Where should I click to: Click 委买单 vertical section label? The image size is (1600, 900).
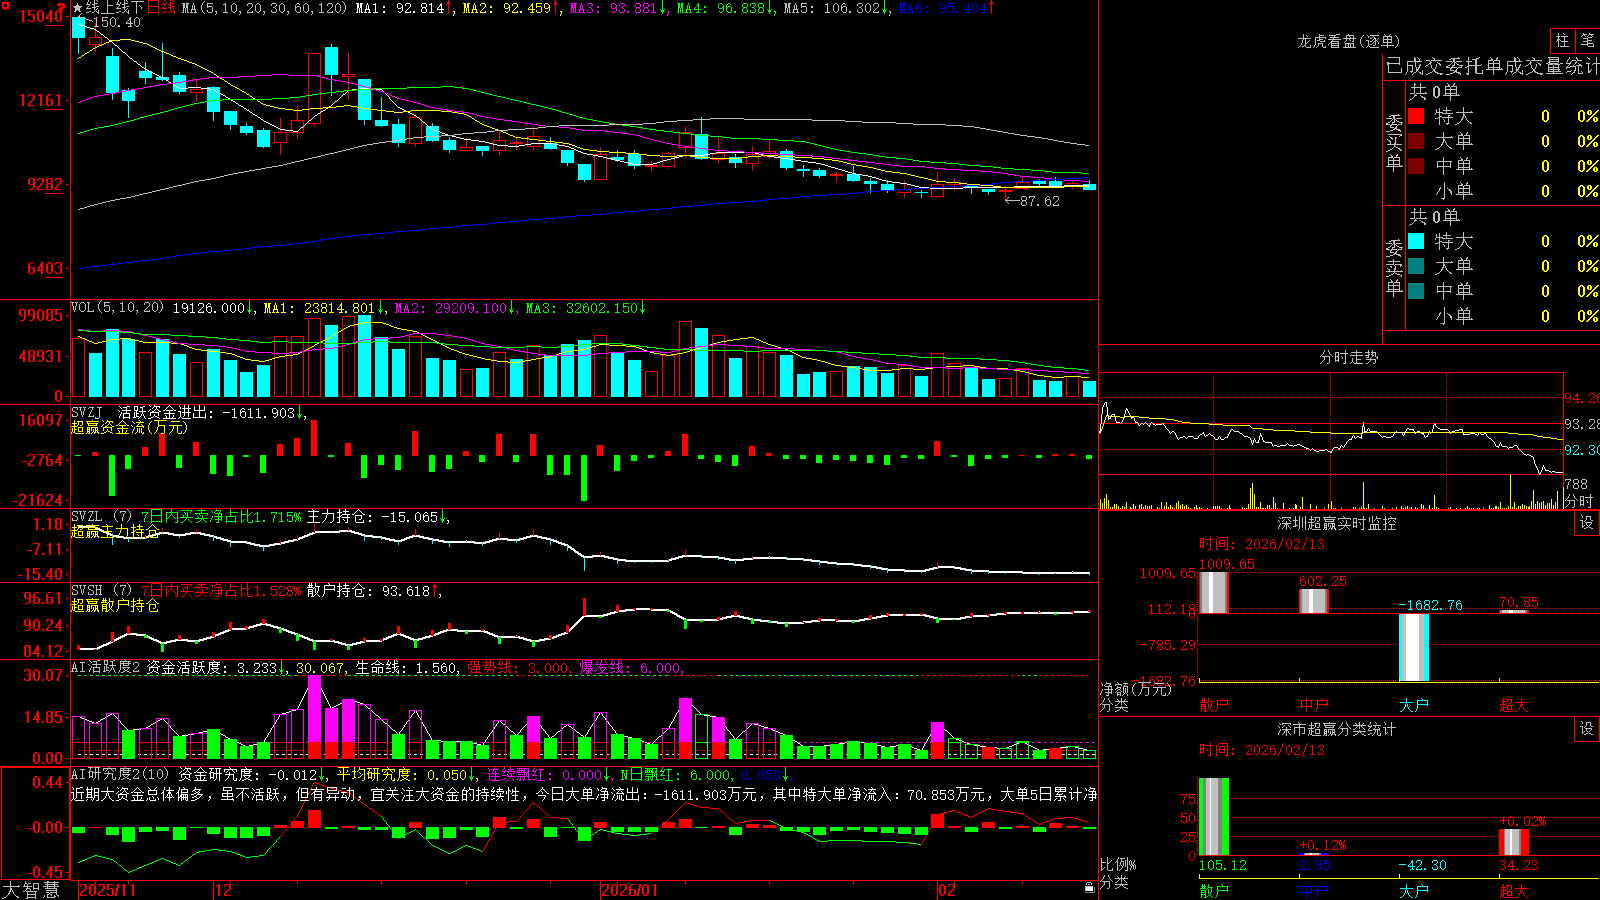coord(1394,143)
